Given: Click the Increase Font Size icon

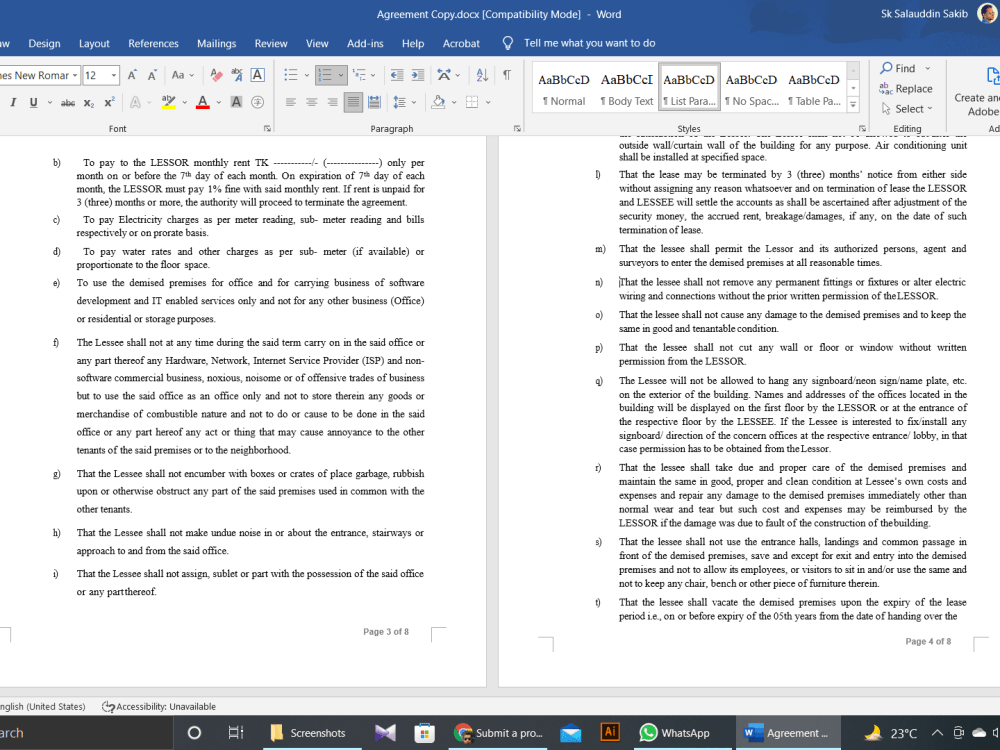Looking at the screenshot, I should pos(132,75).
